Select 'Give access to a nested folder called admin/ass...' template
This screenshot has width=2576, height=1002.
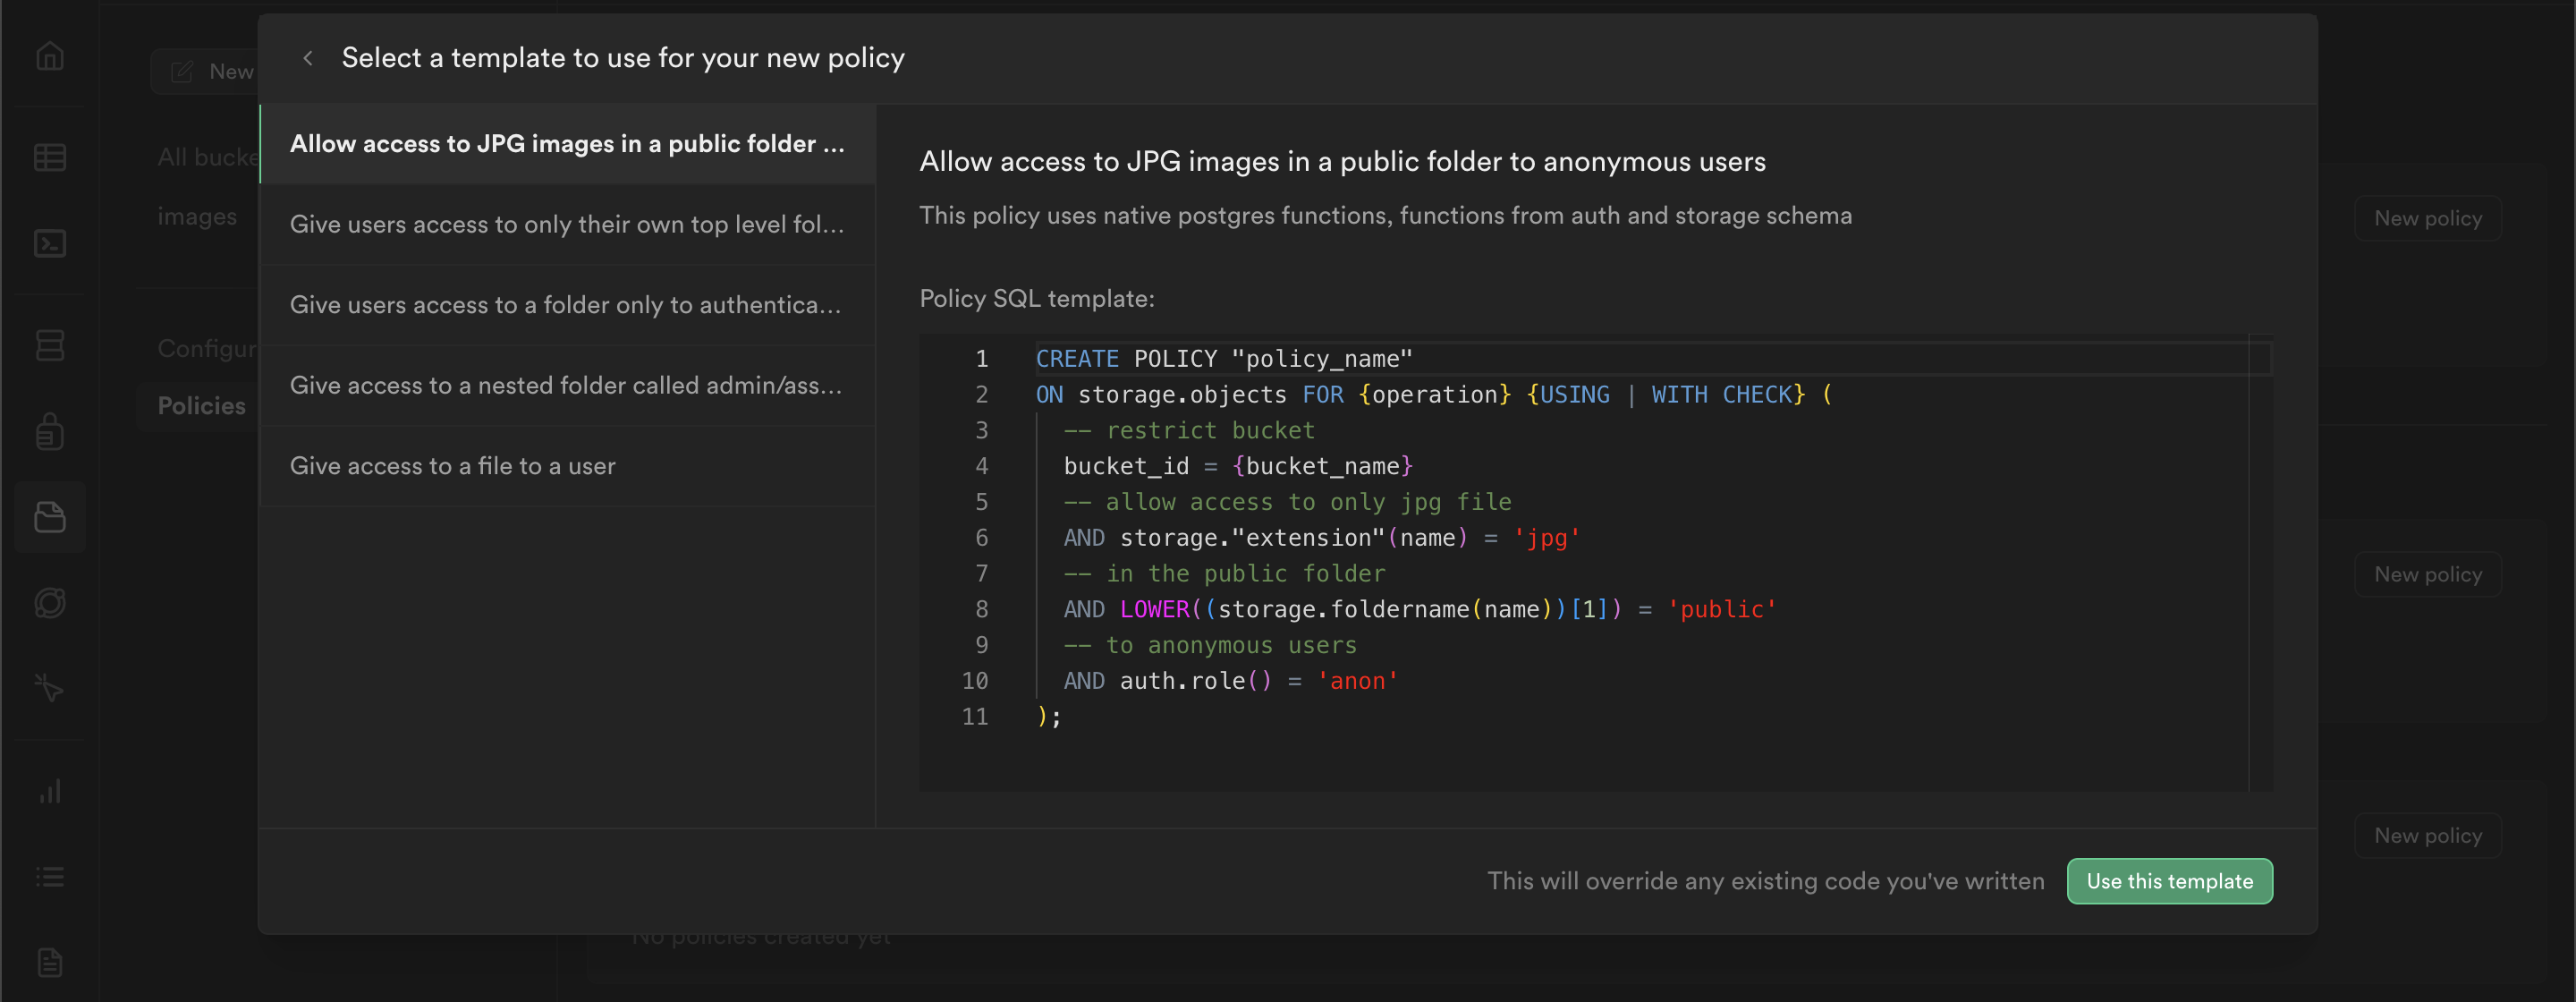pos(567,385)
